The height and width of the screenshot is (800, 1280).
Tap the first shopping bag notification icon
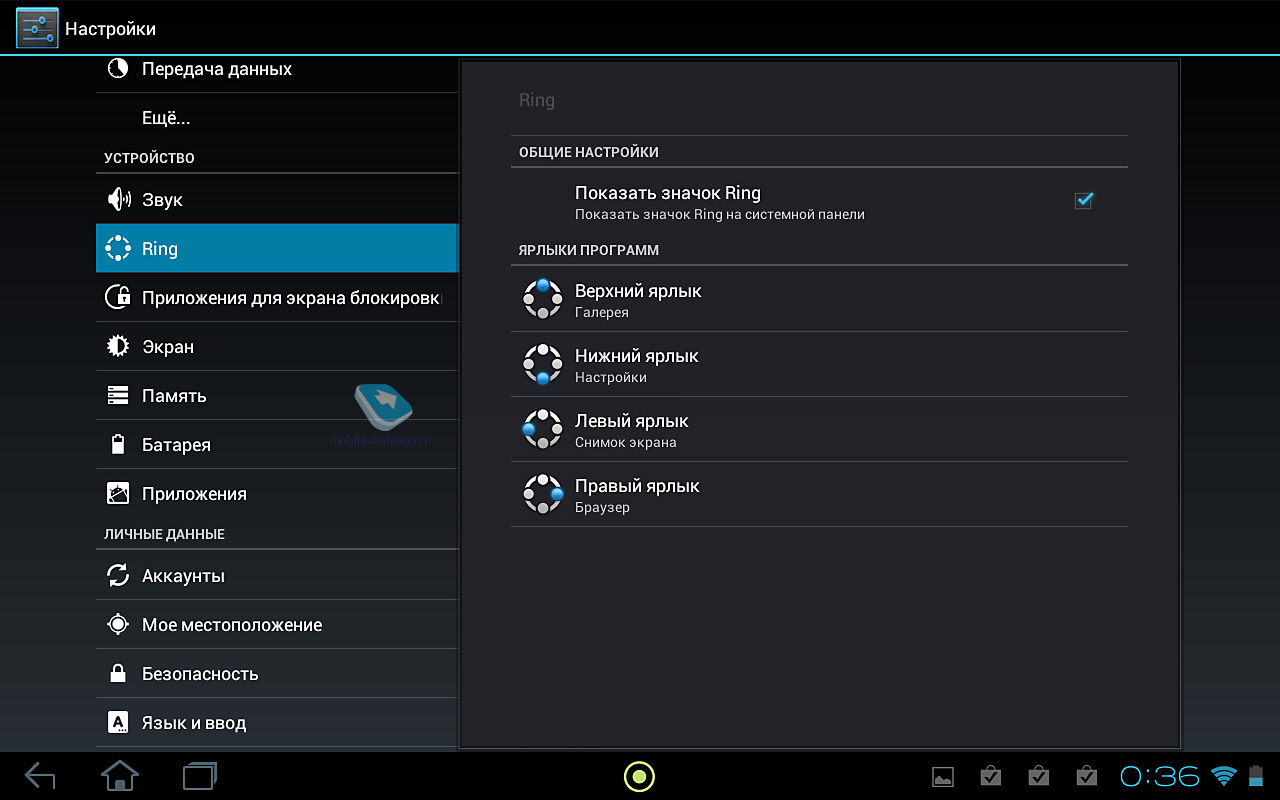point(990,776)
